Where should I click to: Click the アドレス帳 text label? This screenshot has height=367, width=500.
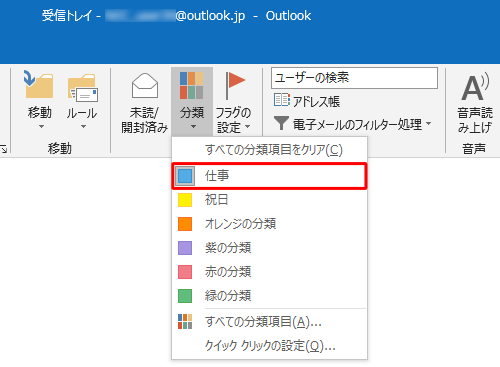coord(316,101)
